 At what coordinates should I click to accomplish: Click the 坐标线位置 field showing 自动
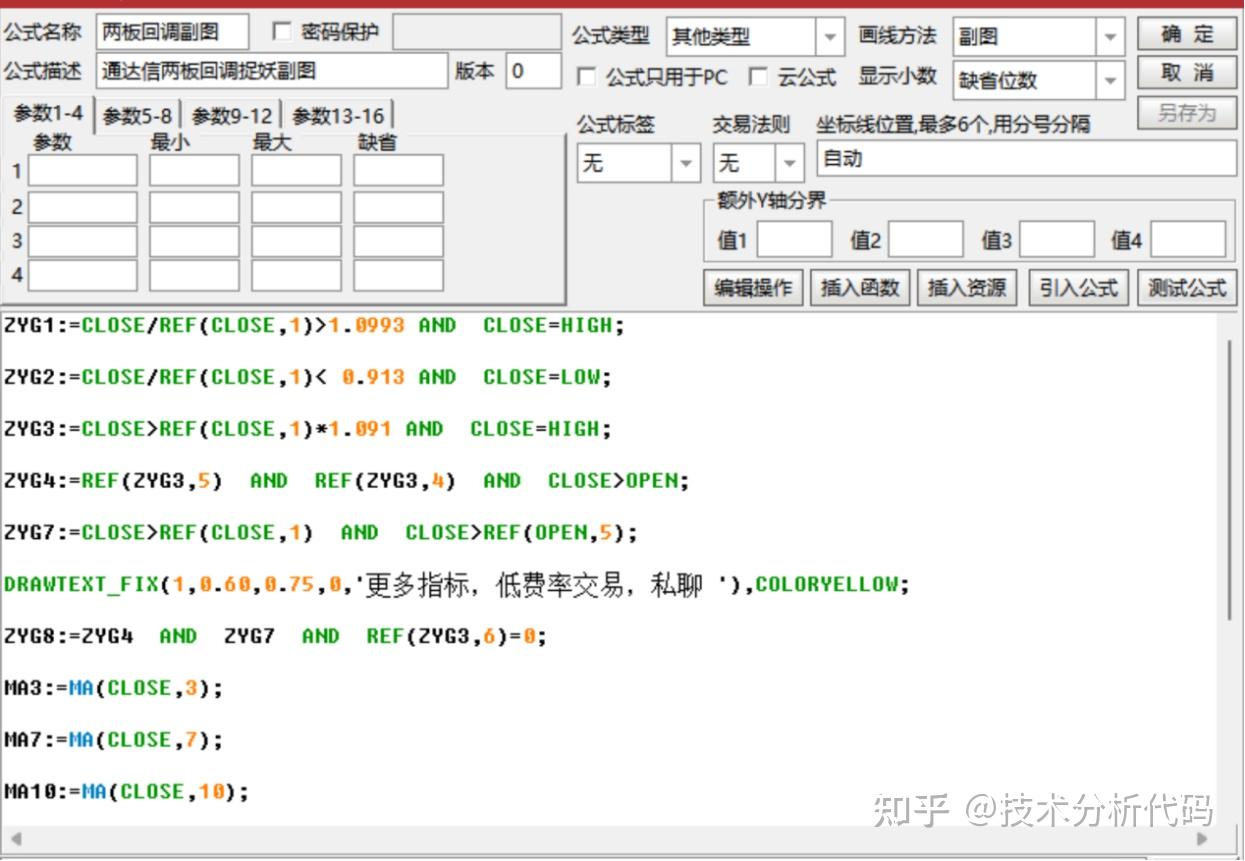click(x=1026, y=158)
